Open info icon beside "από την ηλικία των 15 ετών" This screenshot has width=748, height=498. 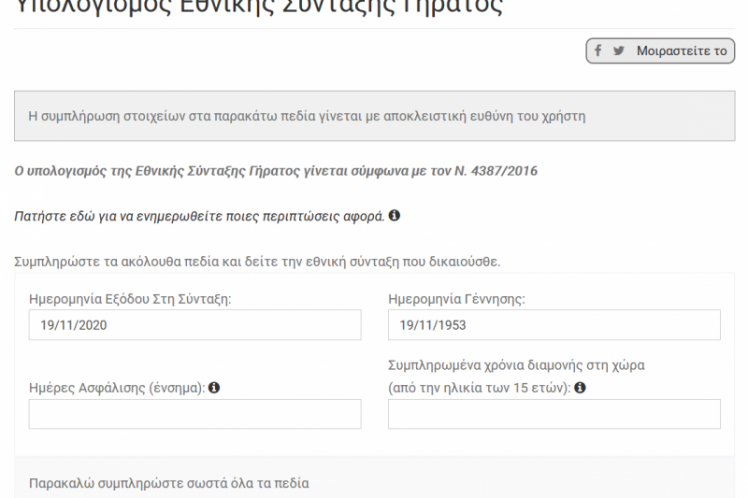(581, 388)
